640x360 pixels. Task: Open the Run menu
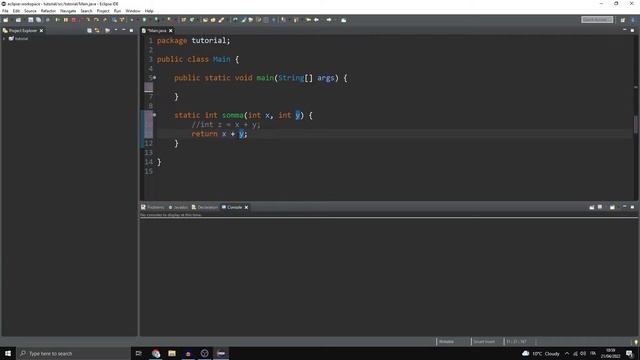[x=117, y=11]
